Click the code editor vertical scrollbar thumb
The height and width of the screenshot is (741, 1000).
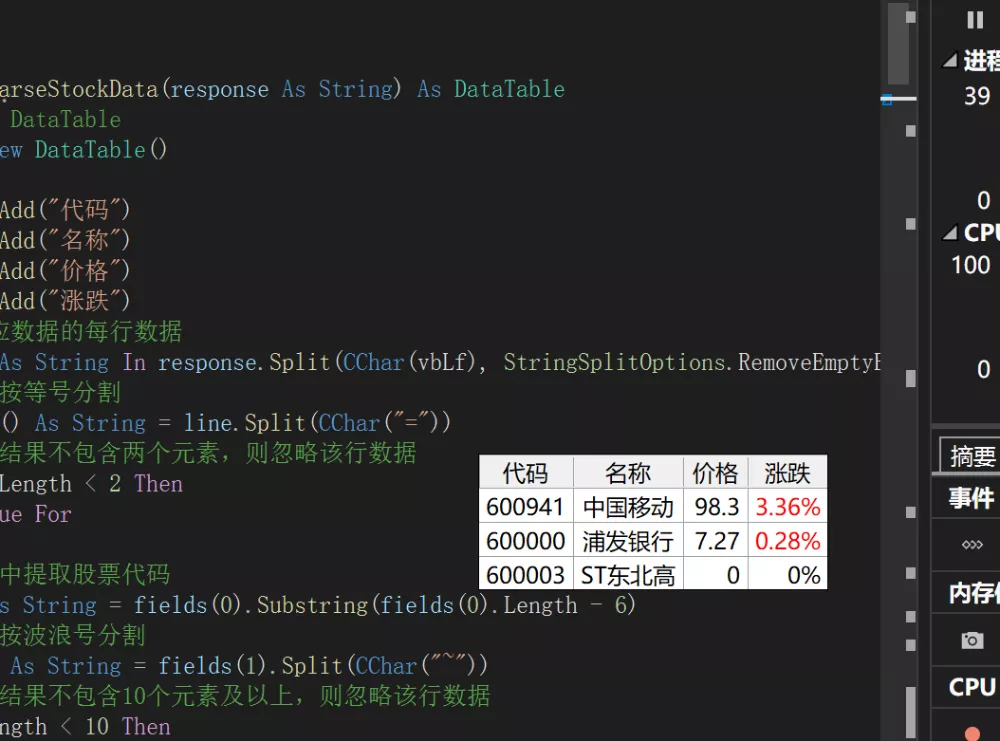[899, 43]
